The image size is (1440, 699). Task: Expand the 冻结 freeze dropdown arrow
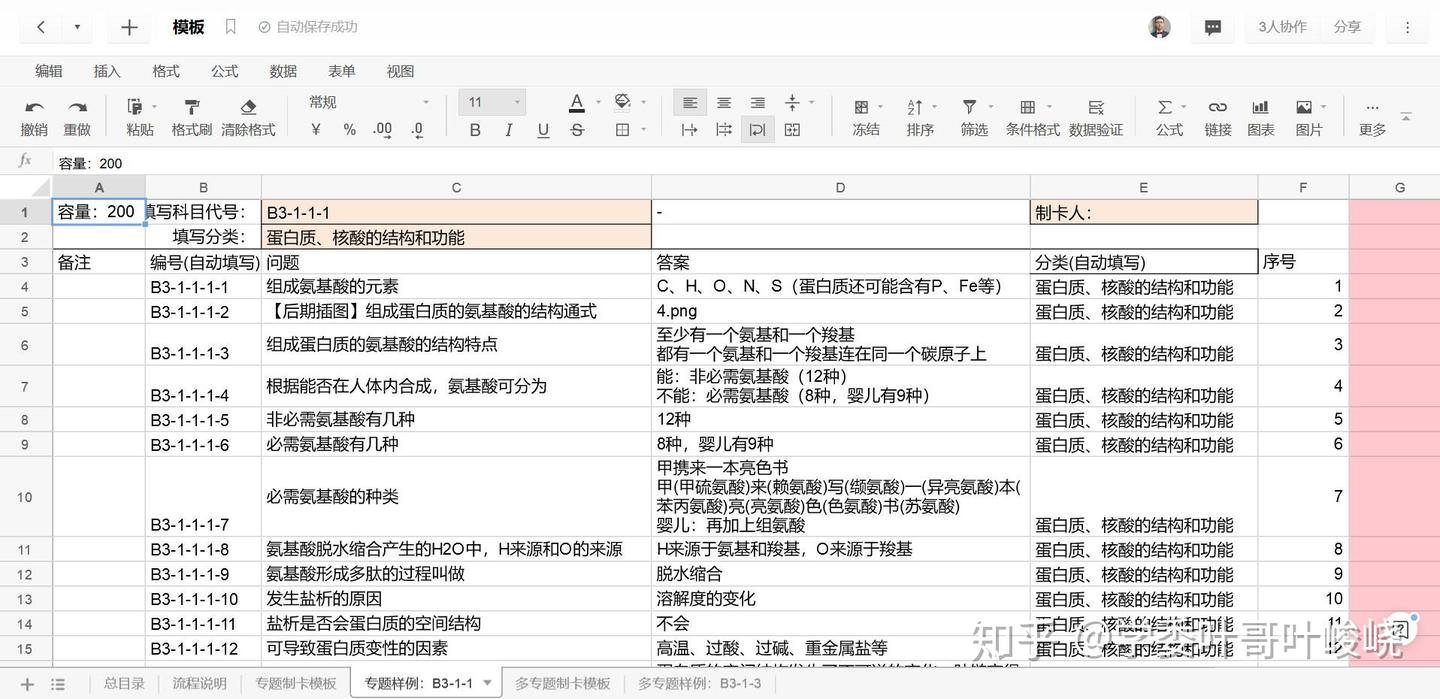point(880,107)
